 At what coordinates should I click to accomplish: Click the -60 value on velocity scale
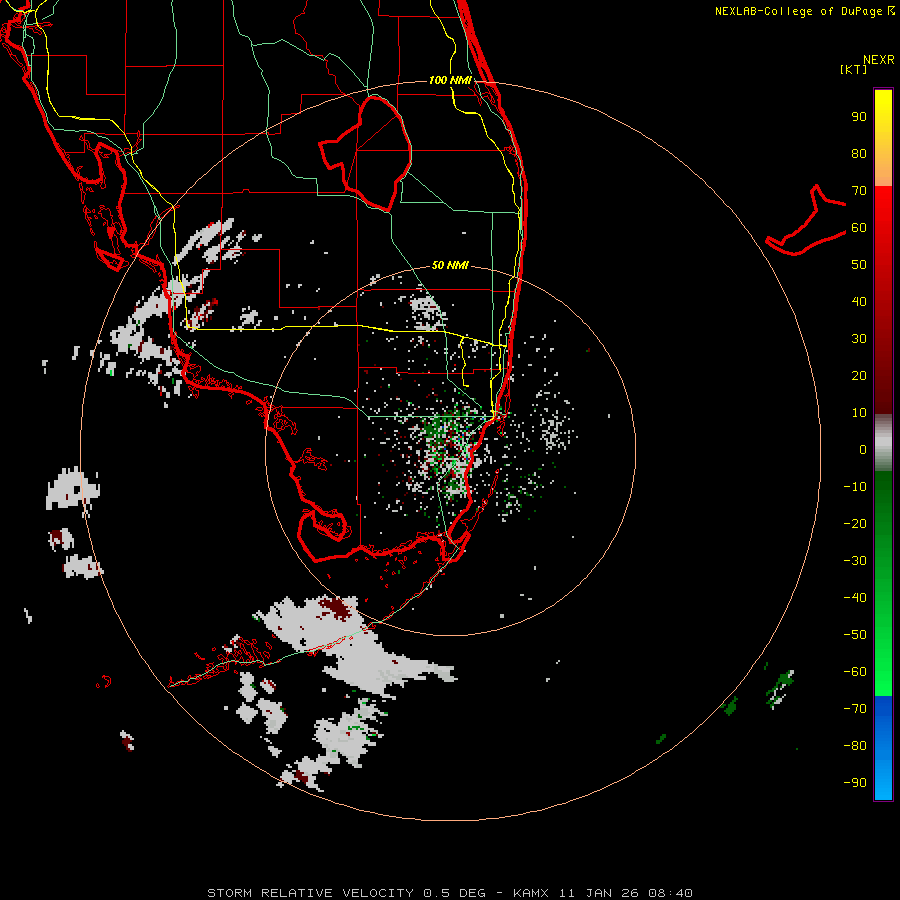[x=855, y=672]
